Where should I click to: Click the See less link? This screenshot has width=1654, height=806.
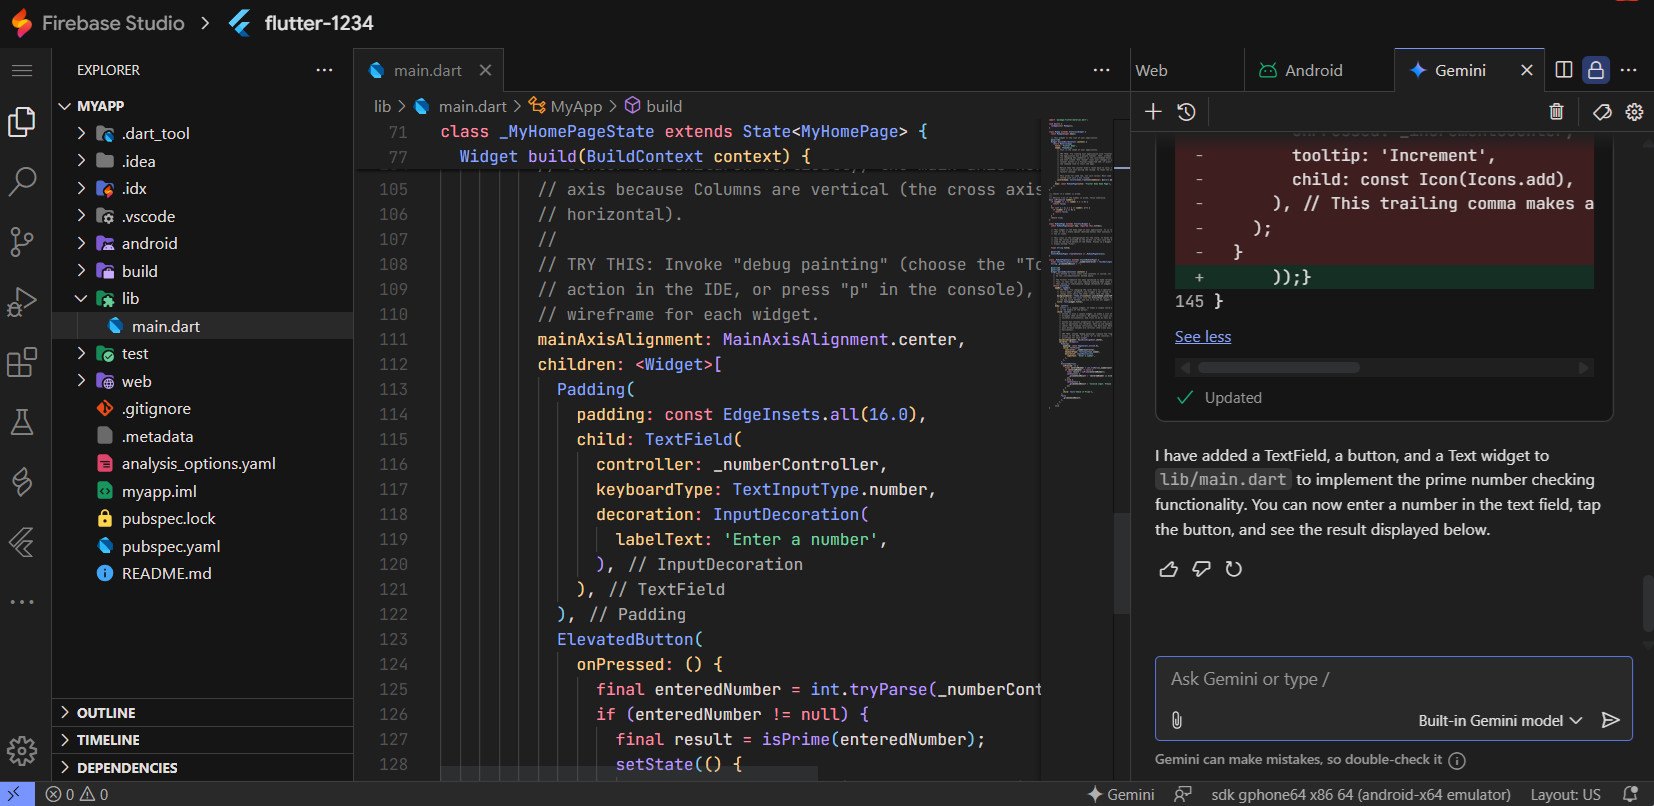coord(1203,337)
